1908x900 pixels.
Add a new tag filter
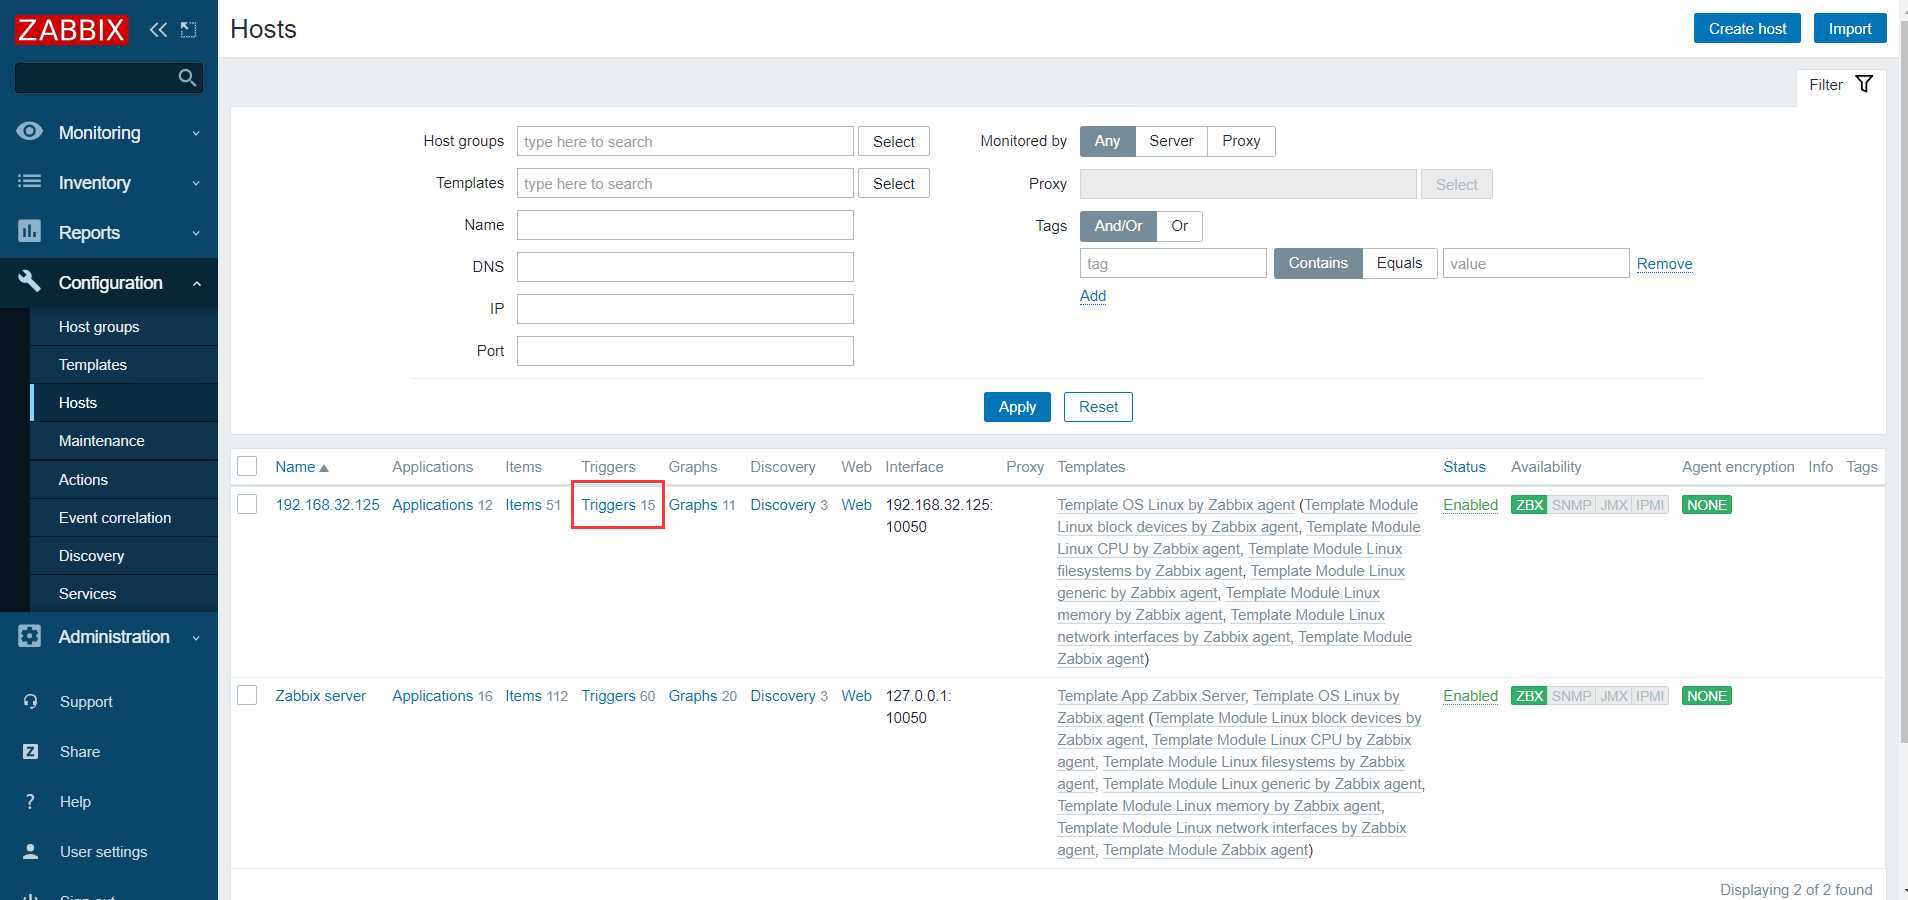pos(1093,296)
